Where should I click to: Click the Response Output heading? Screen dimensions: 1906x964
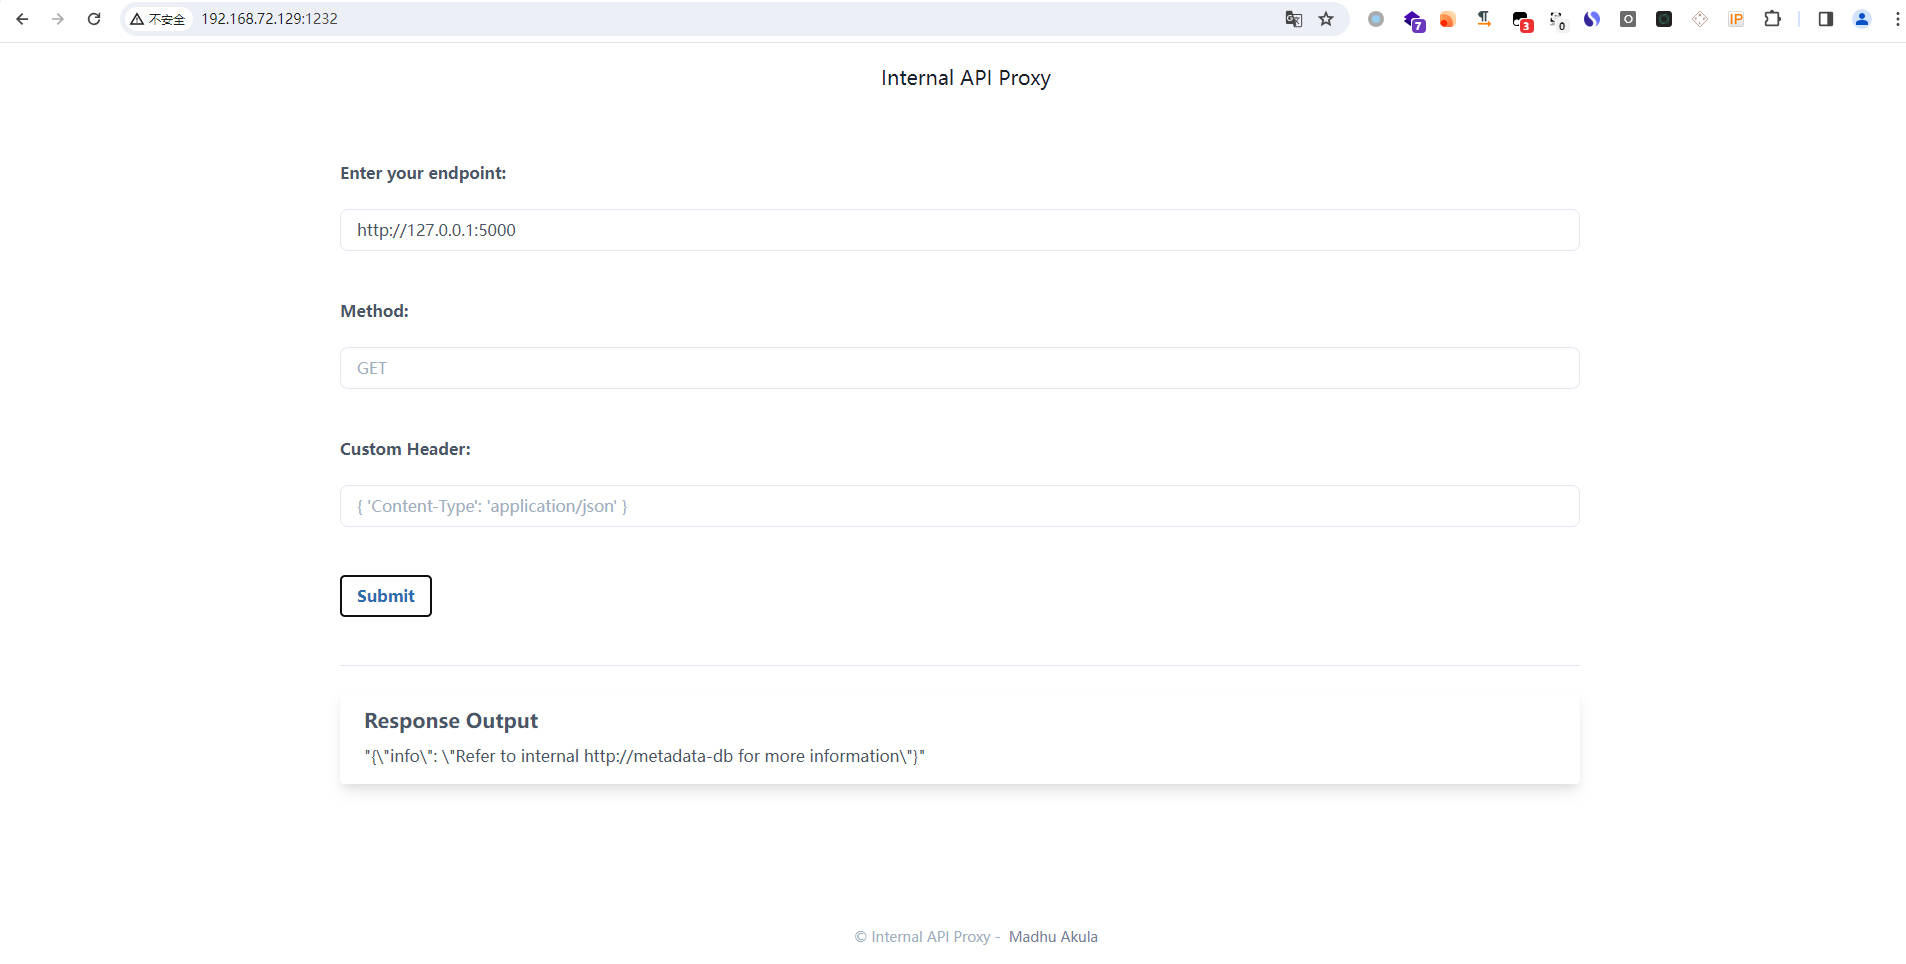pyautogui.click(x=451, y=721)
